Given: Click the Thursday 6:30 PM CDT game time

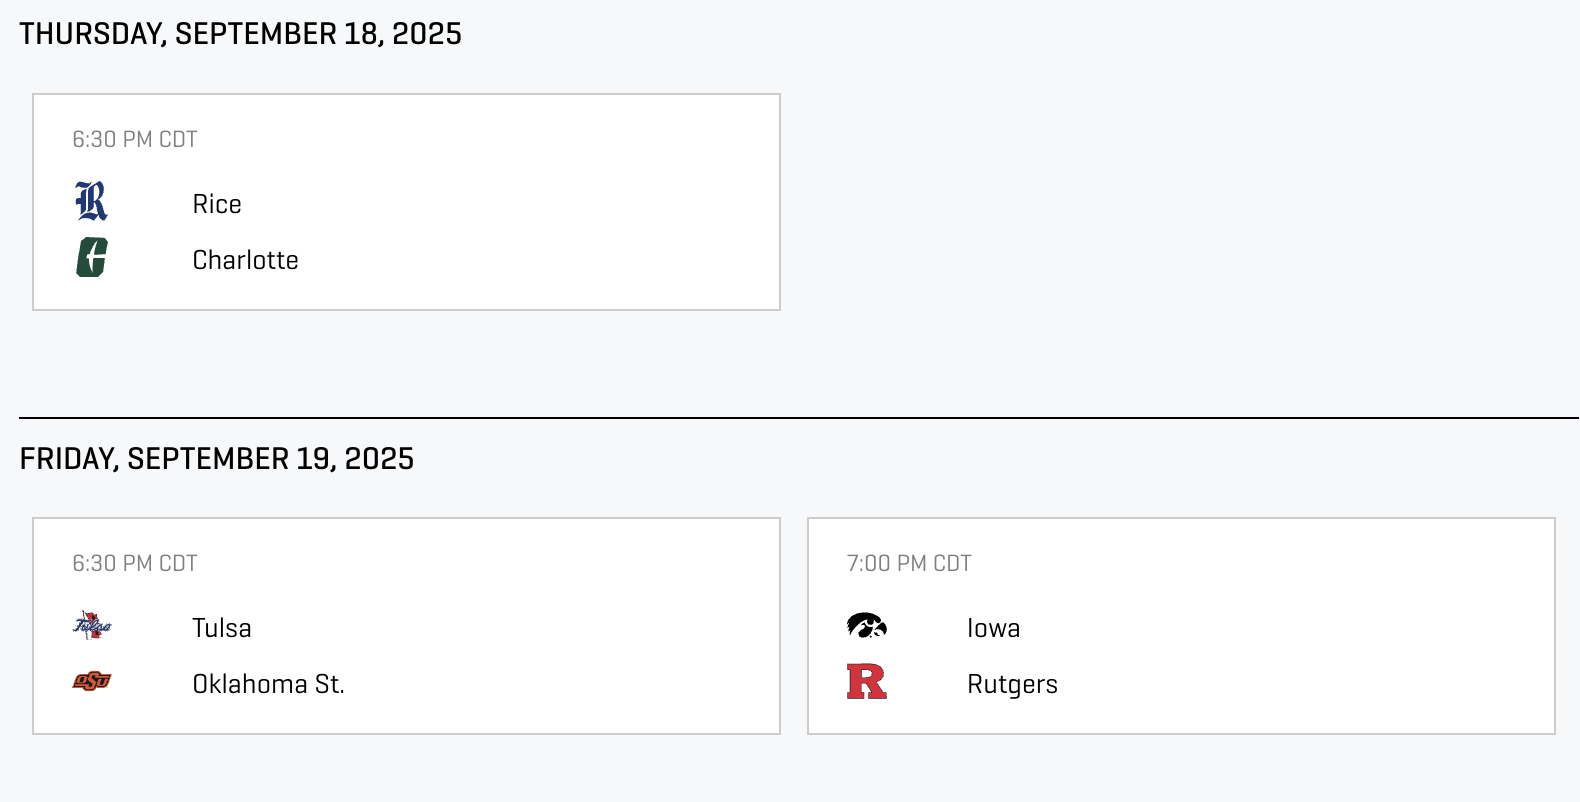Looking at the screenshot, I should click(135, 139).
